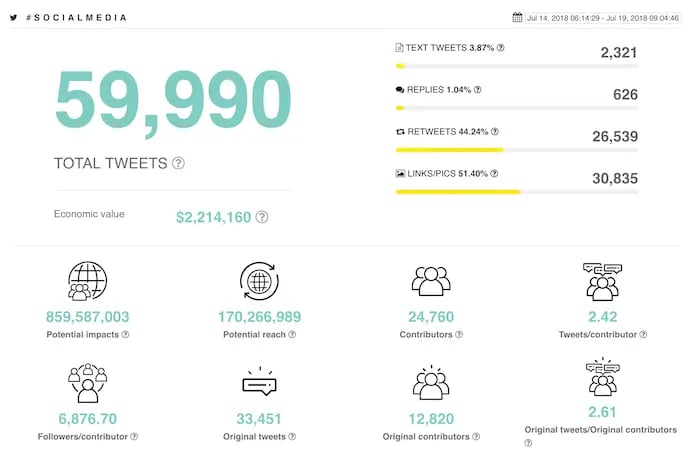
Task: Click the $2,214,160 economic value
Action: [213, 216]
